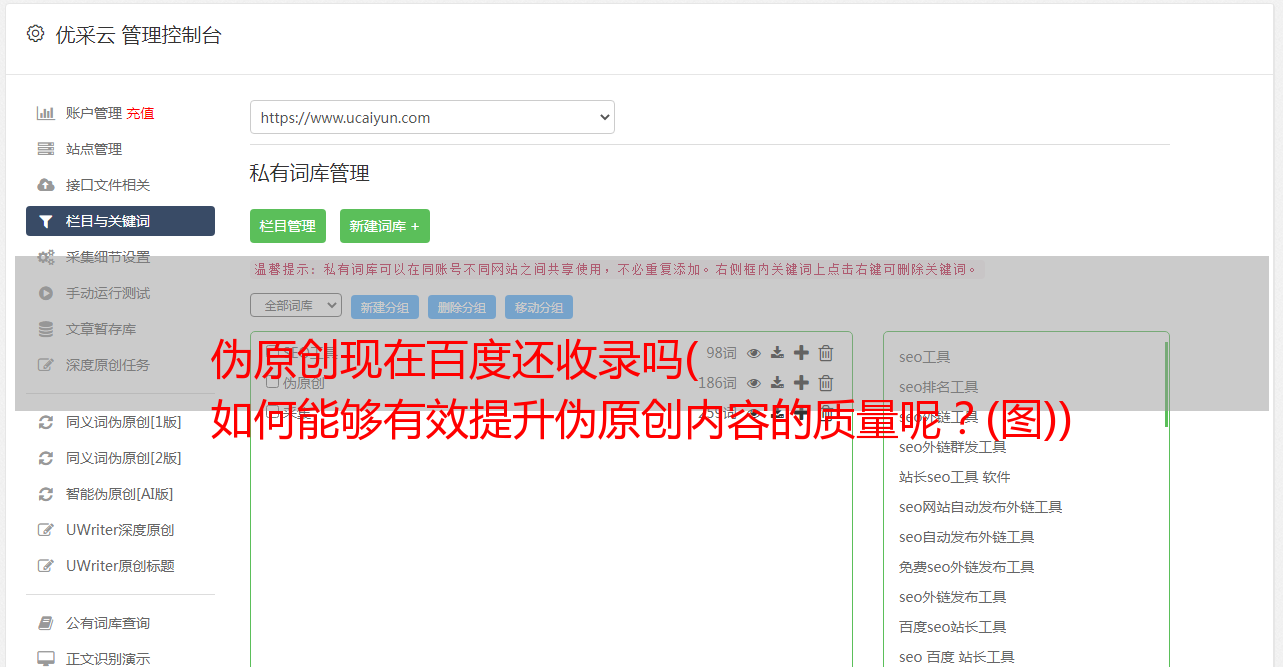Click the funnel icon for 栏目与关键词
1283x667 pixels.
pyautogui.click(x=46, y=221)
